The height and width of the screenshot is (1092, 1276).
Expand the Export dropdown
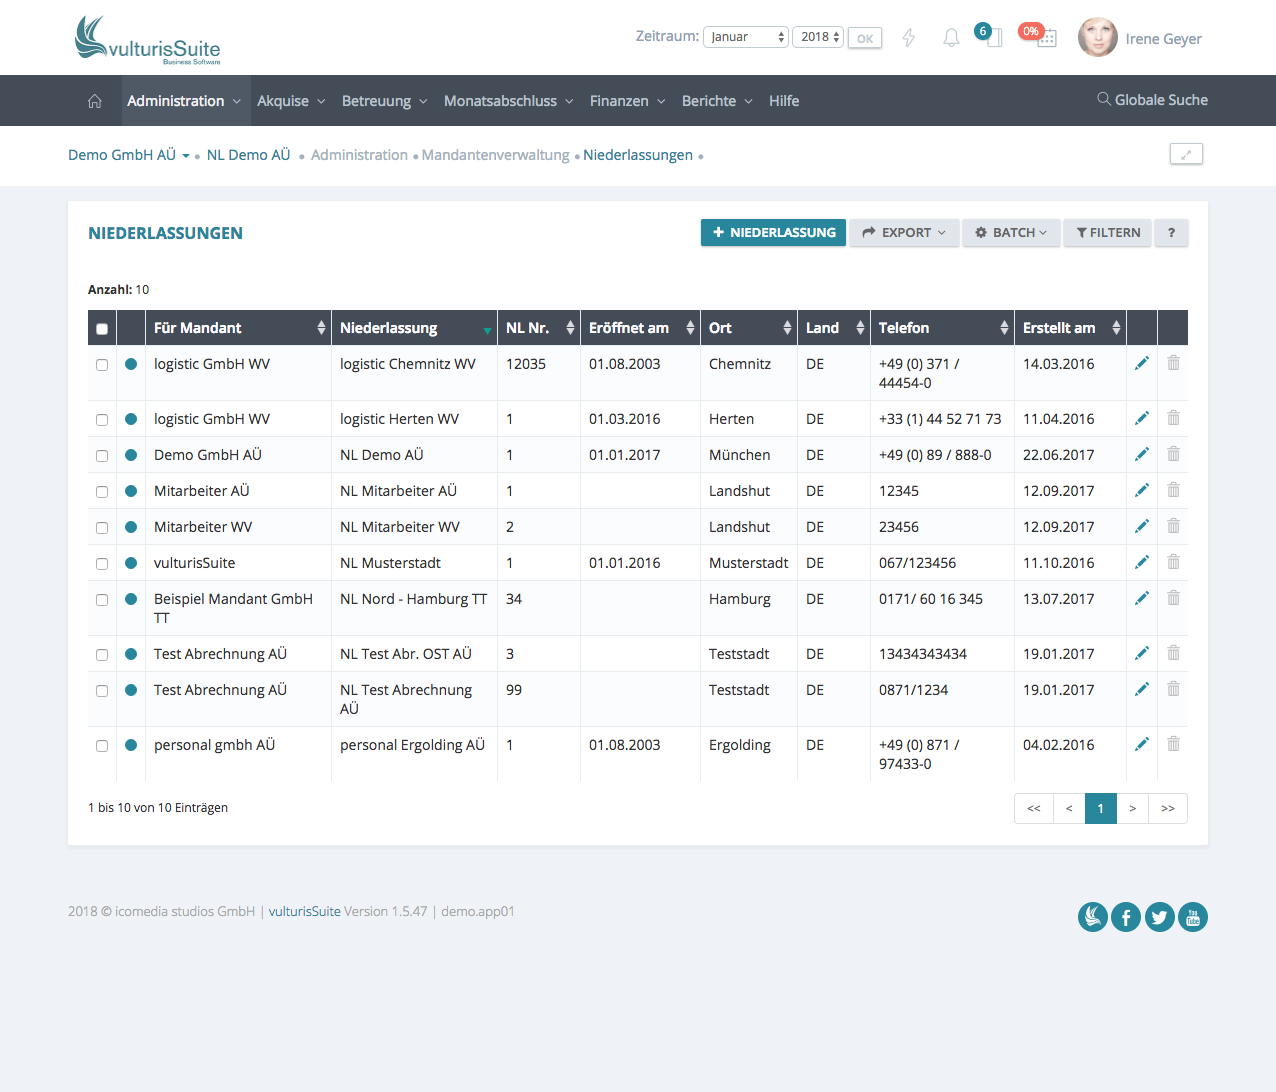(904, 233)
